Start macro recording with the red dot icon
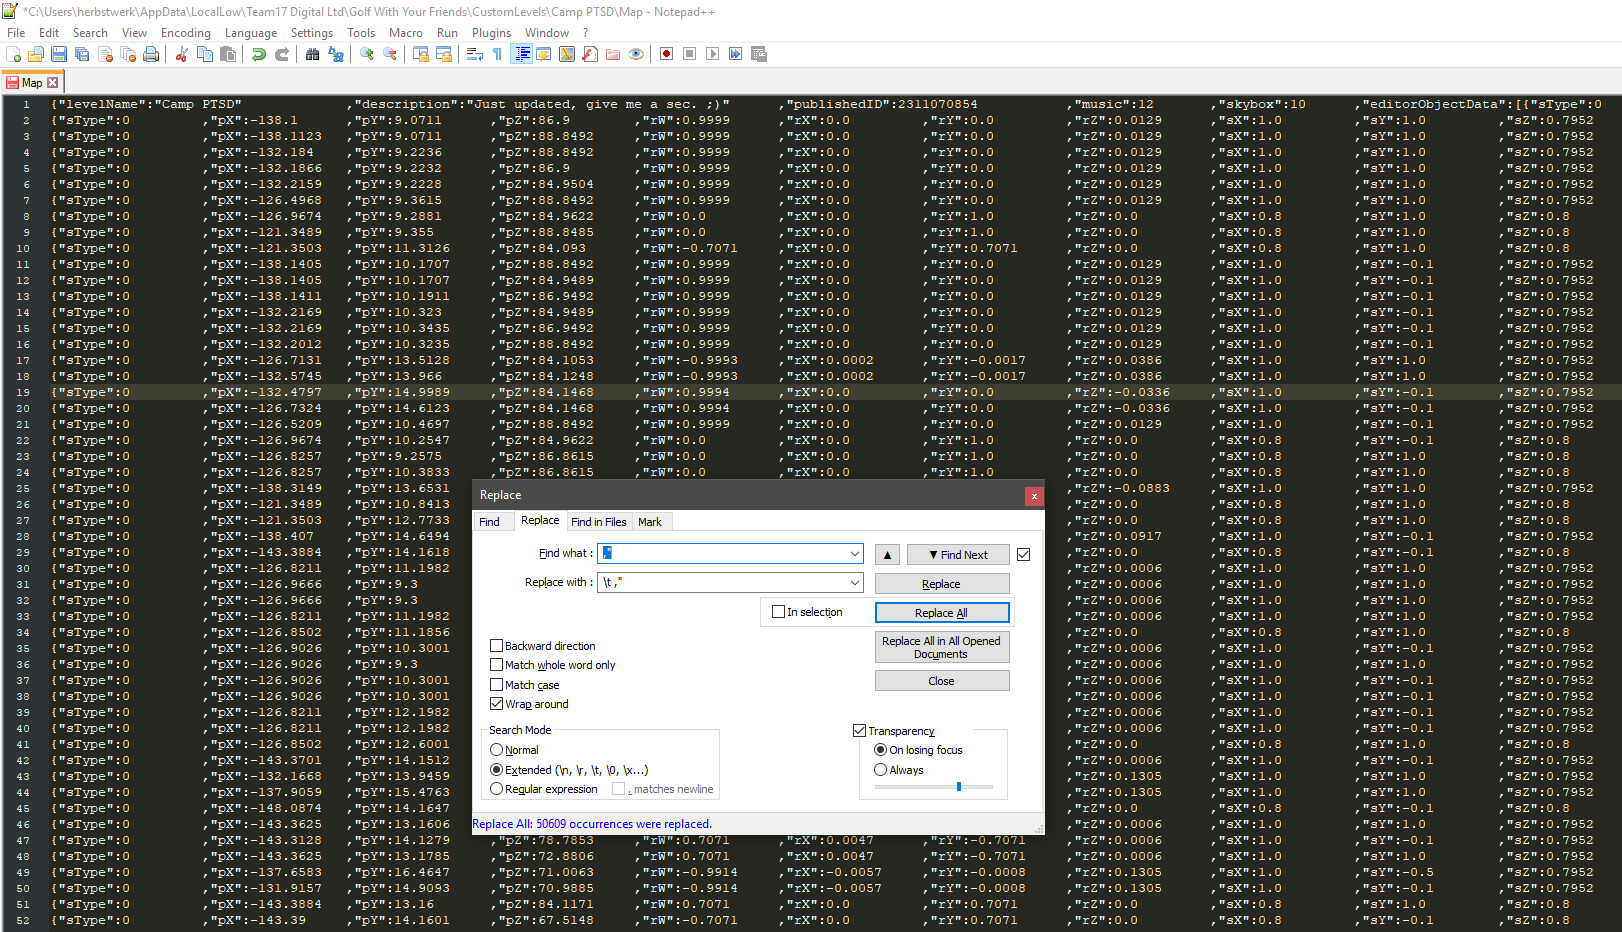 pos(667,54)
